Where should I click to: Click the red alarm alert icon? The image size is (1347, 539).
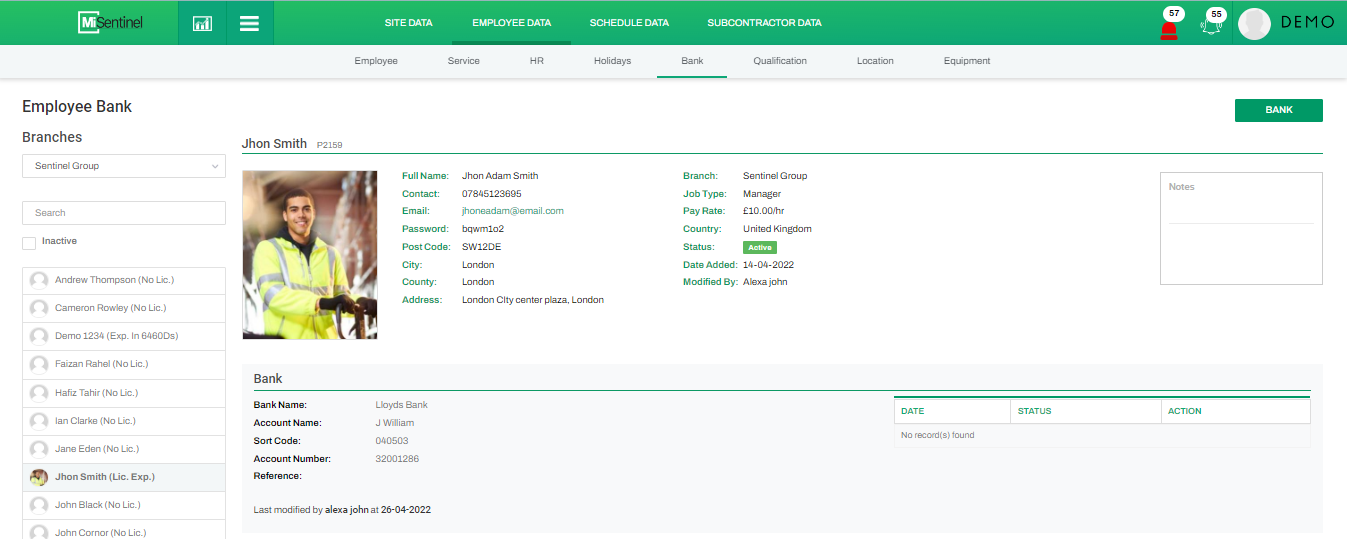click(x=1168, y=27)
